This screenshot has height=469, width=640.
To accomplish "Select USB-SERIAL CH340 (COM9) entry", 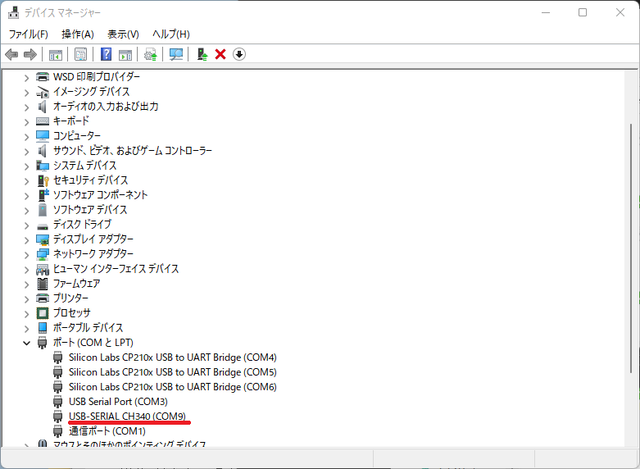I will click(x=127, y=416).
